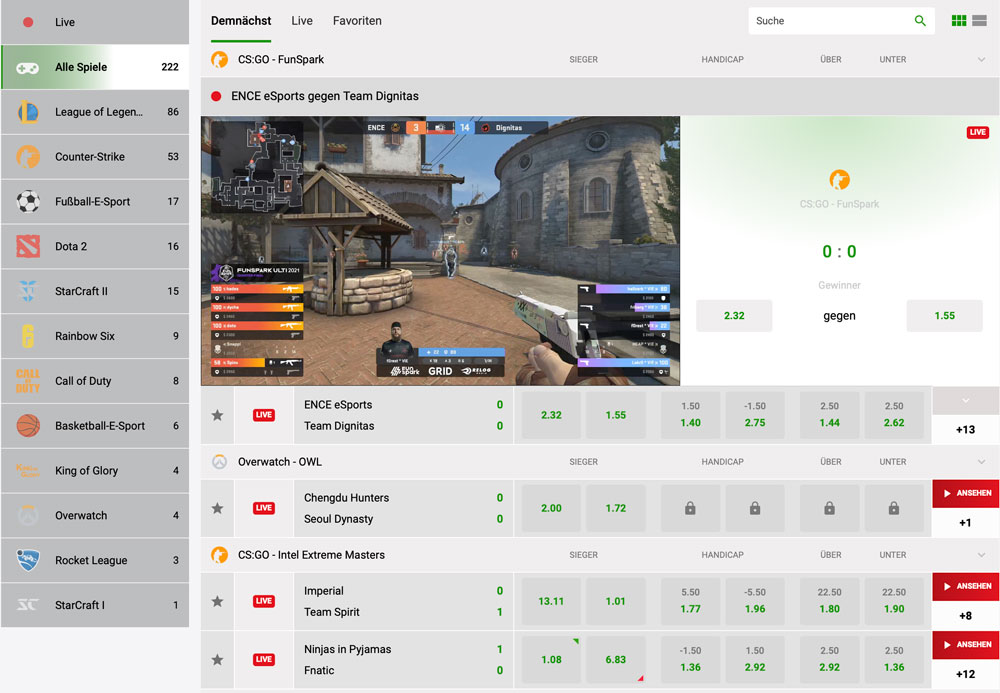The width and height of the screenshot is (1000, 693).
Task: Click the CS:GO Intel Extreme Masters icon
Action: pos(219,555)
